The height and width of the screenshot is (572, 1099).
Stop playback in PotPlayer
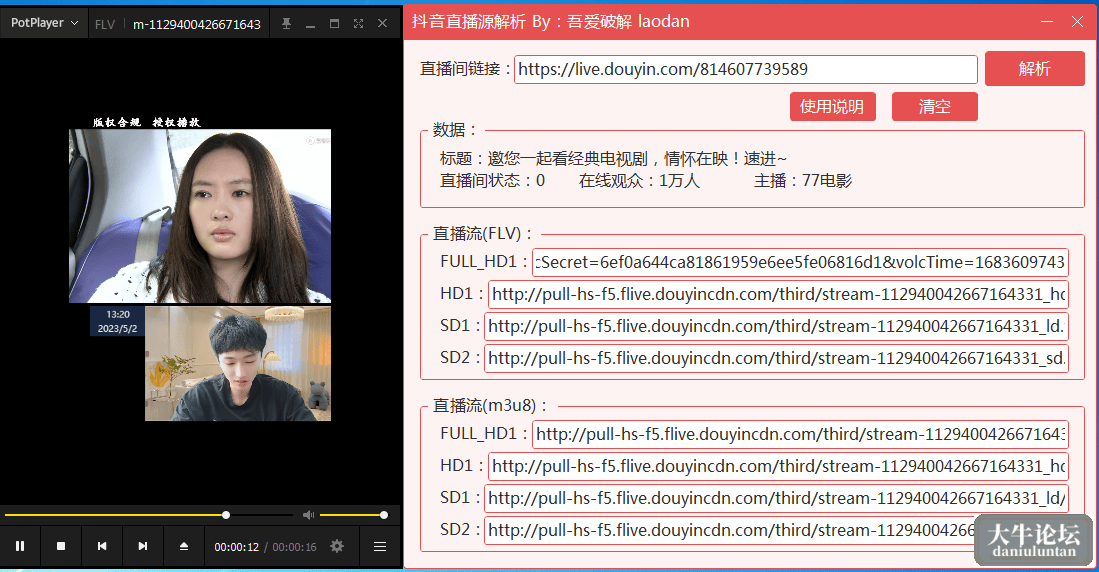point(61,546)
